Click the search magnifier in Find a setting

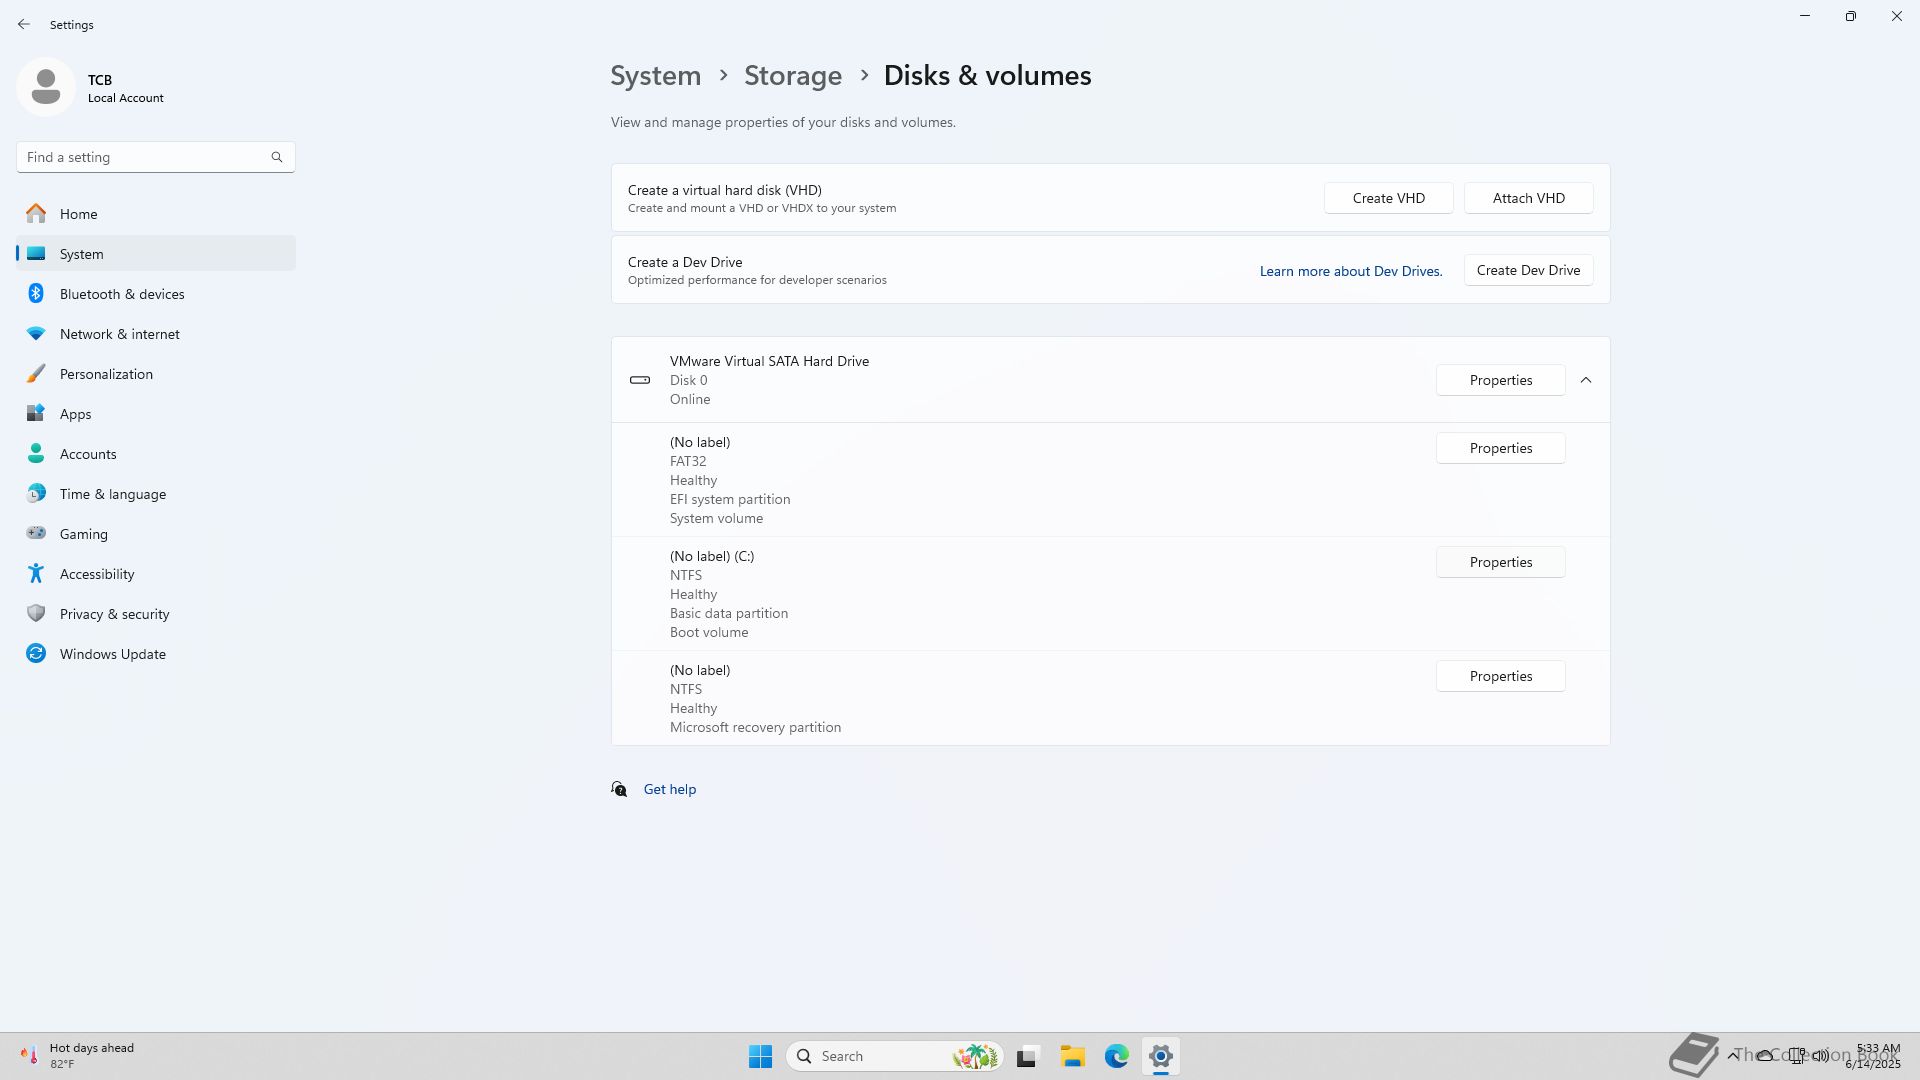tap(277, 157)
